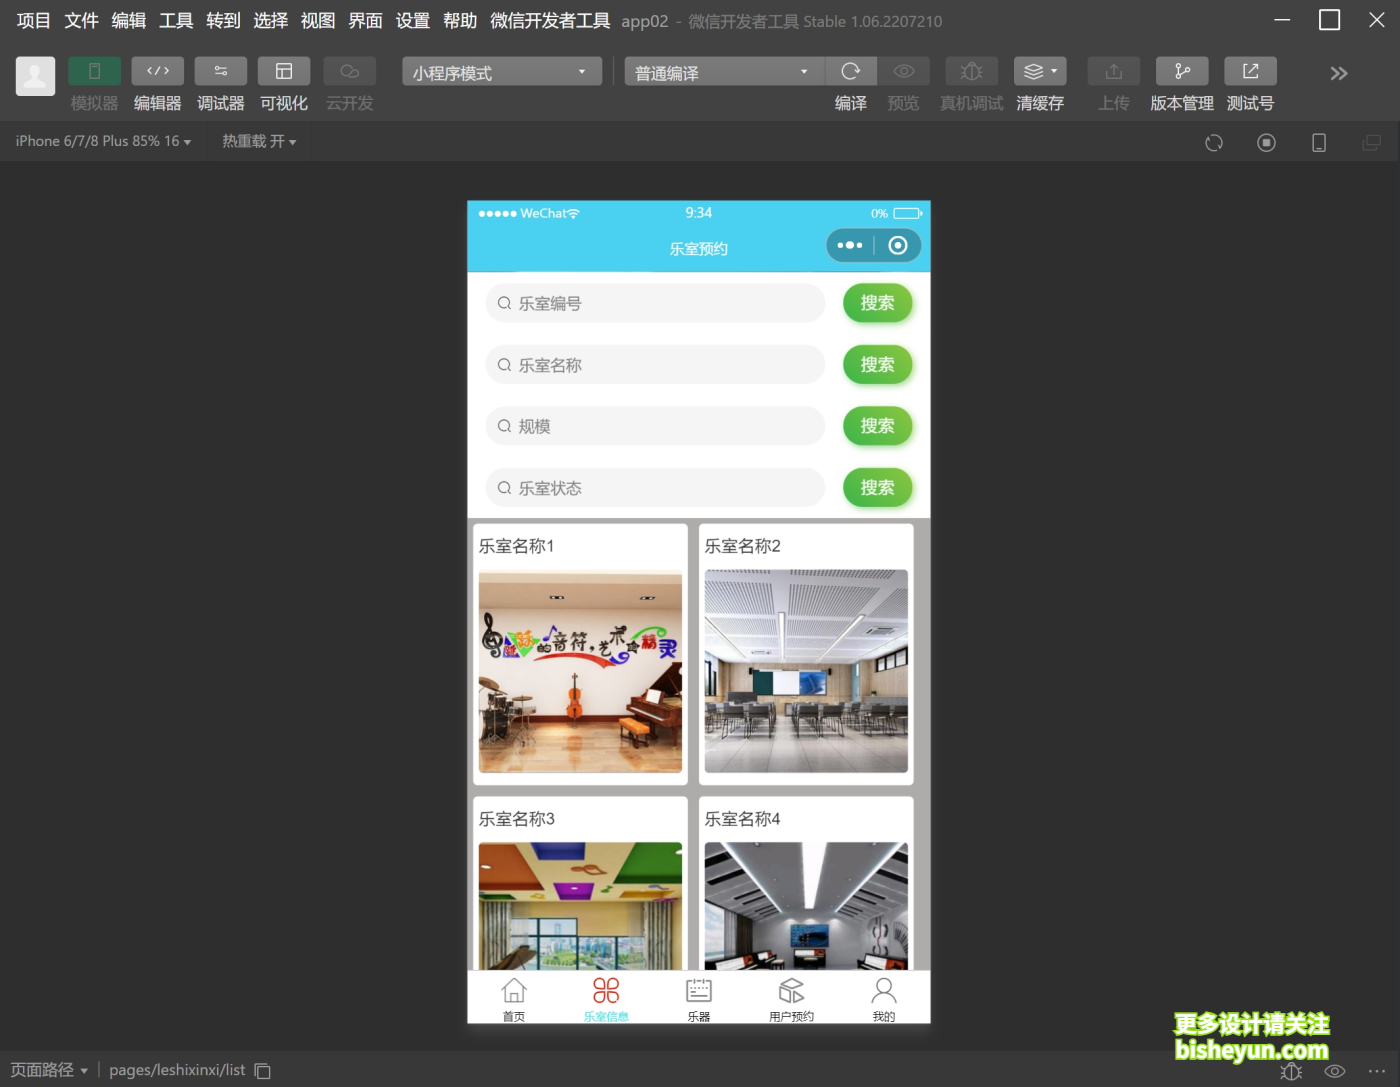The height and width of the screenshot is (1087, 1400).
Task: Open the mini program three-dot capsule menu
Action: (850, 245)
